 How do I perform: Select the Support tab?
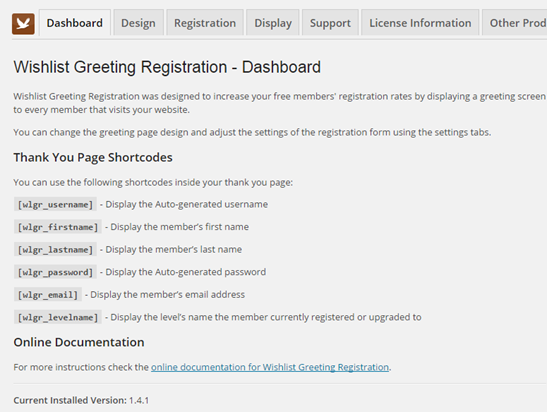(330, 23)
